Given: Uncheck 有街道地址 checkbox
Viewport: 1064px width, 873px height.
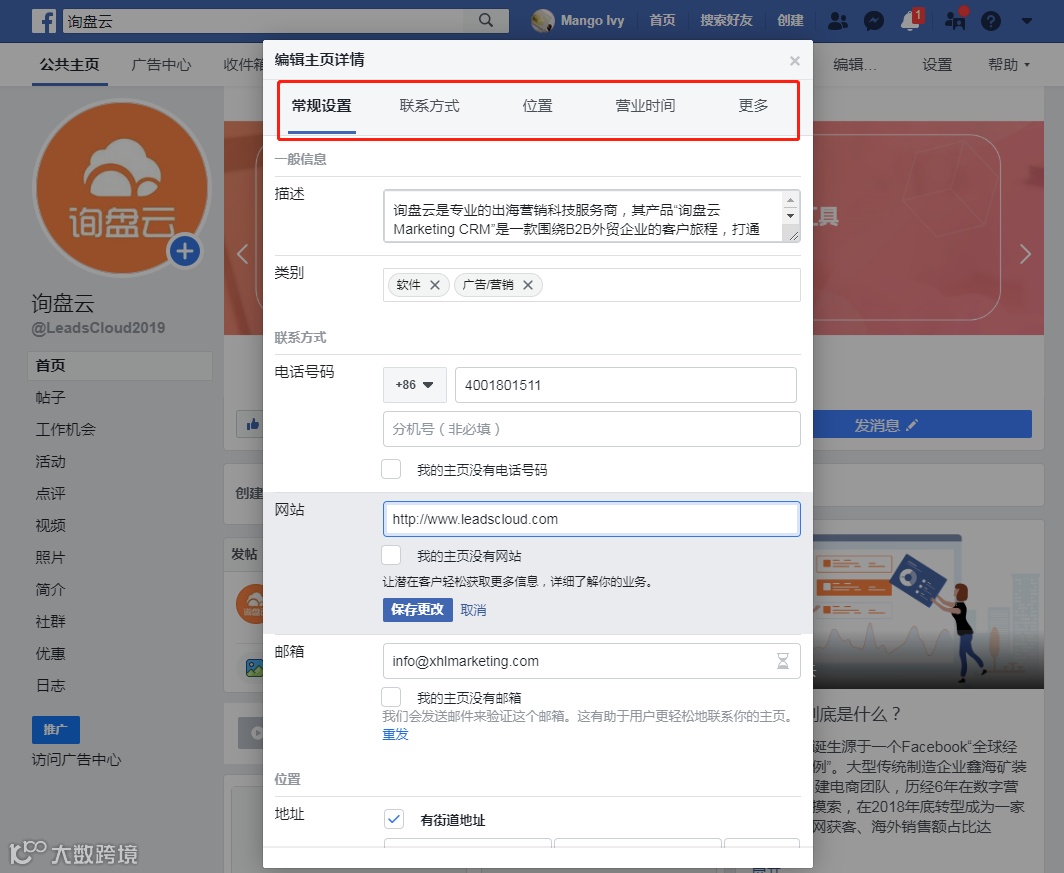Looking at the screenshot, I should (394, 819).
